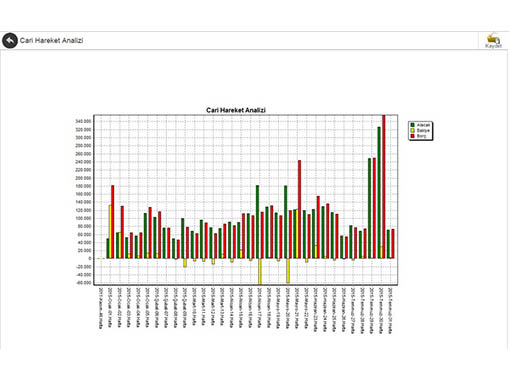Screen dimensions: 510x380
Task: Click the 'Cari Hareket Analizi' header title
Action: [51, 40]
